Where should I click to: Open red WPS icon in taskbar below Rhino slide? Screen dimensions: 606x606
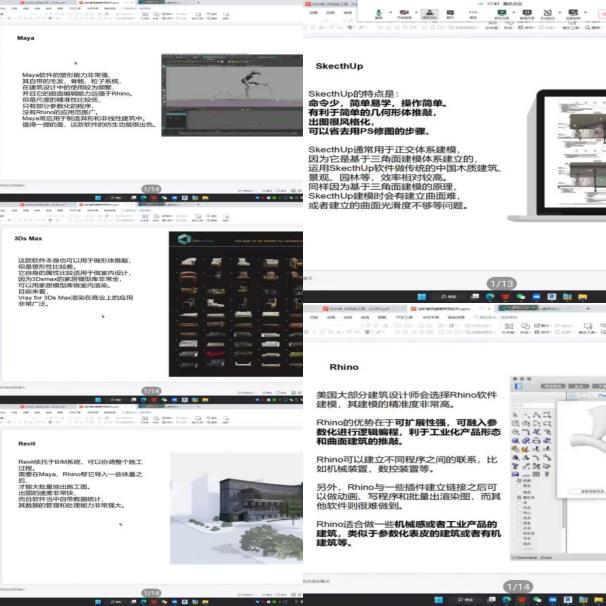tap(522, 600)
